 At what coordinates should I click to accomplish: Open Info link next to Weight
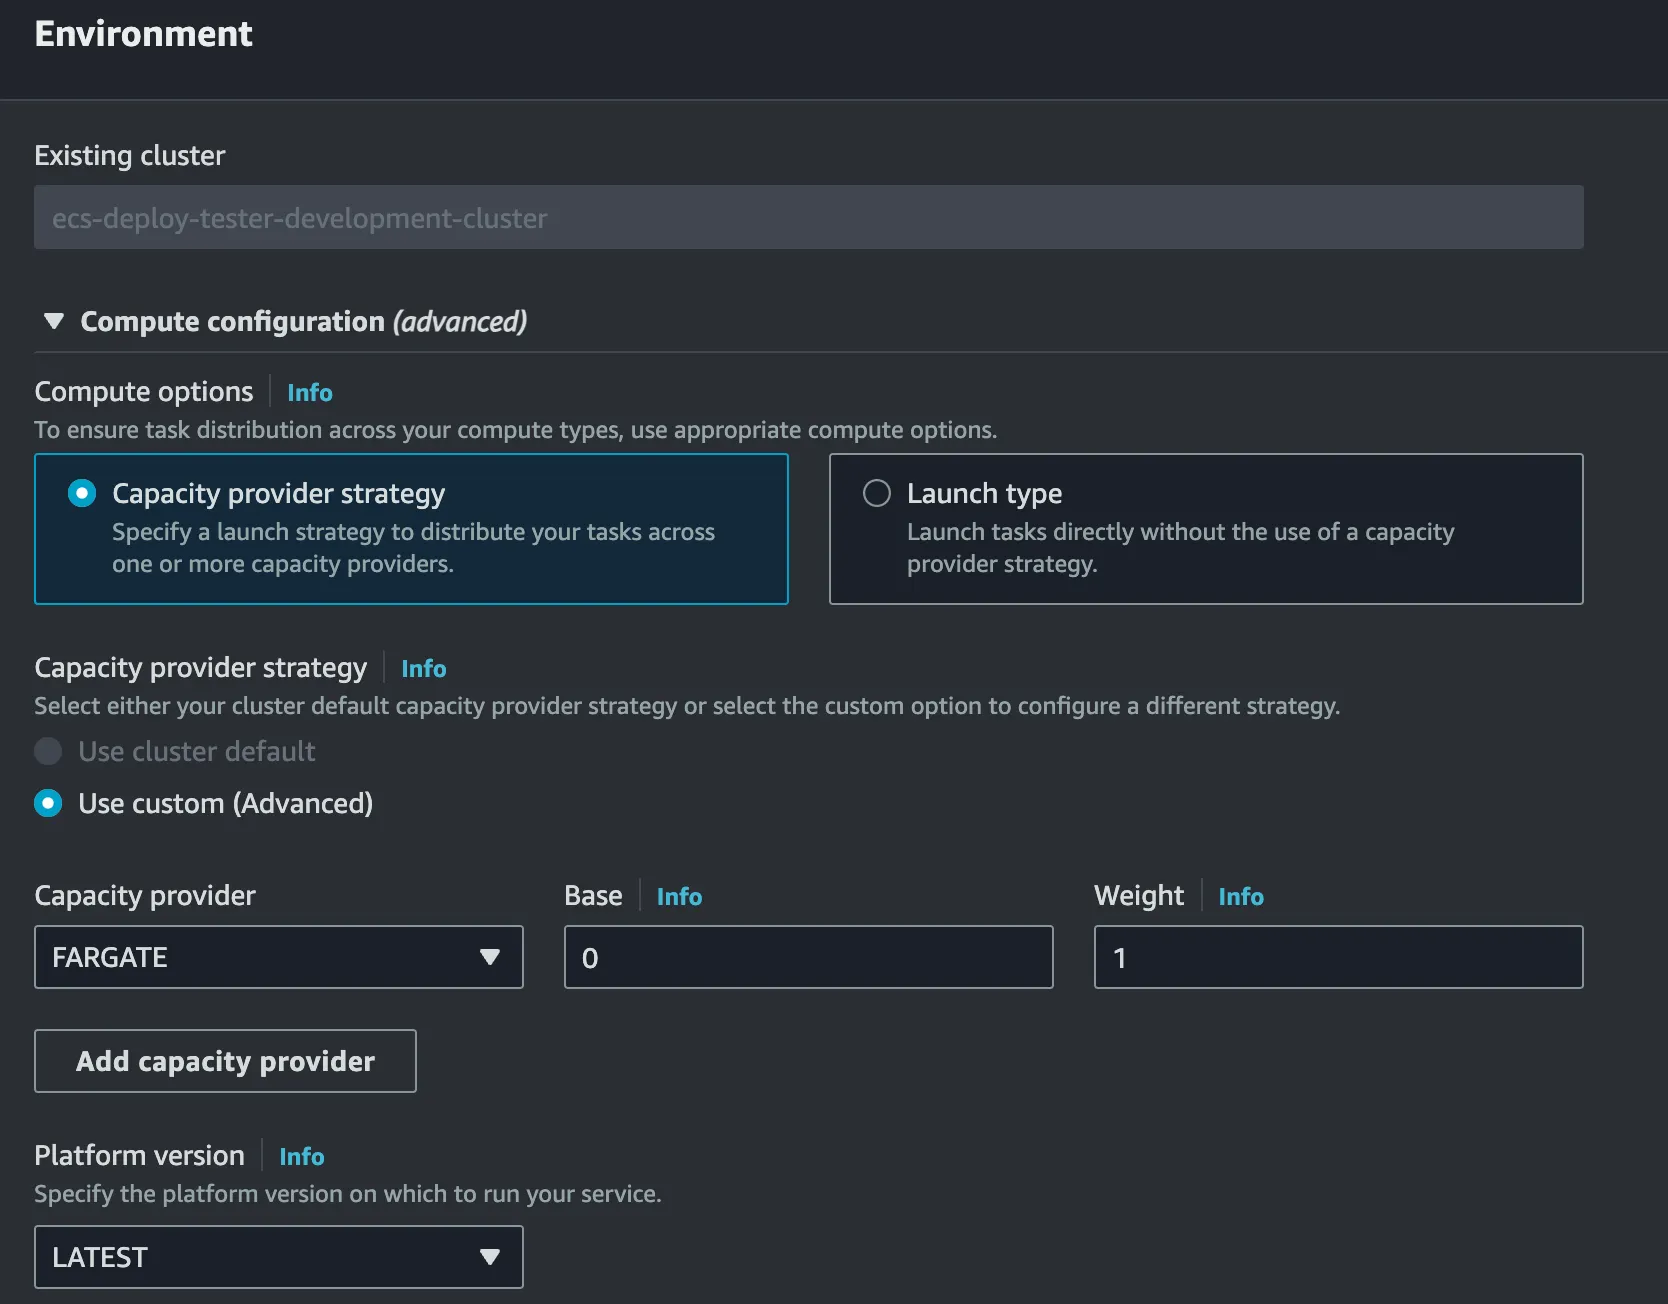[1240, 897]
